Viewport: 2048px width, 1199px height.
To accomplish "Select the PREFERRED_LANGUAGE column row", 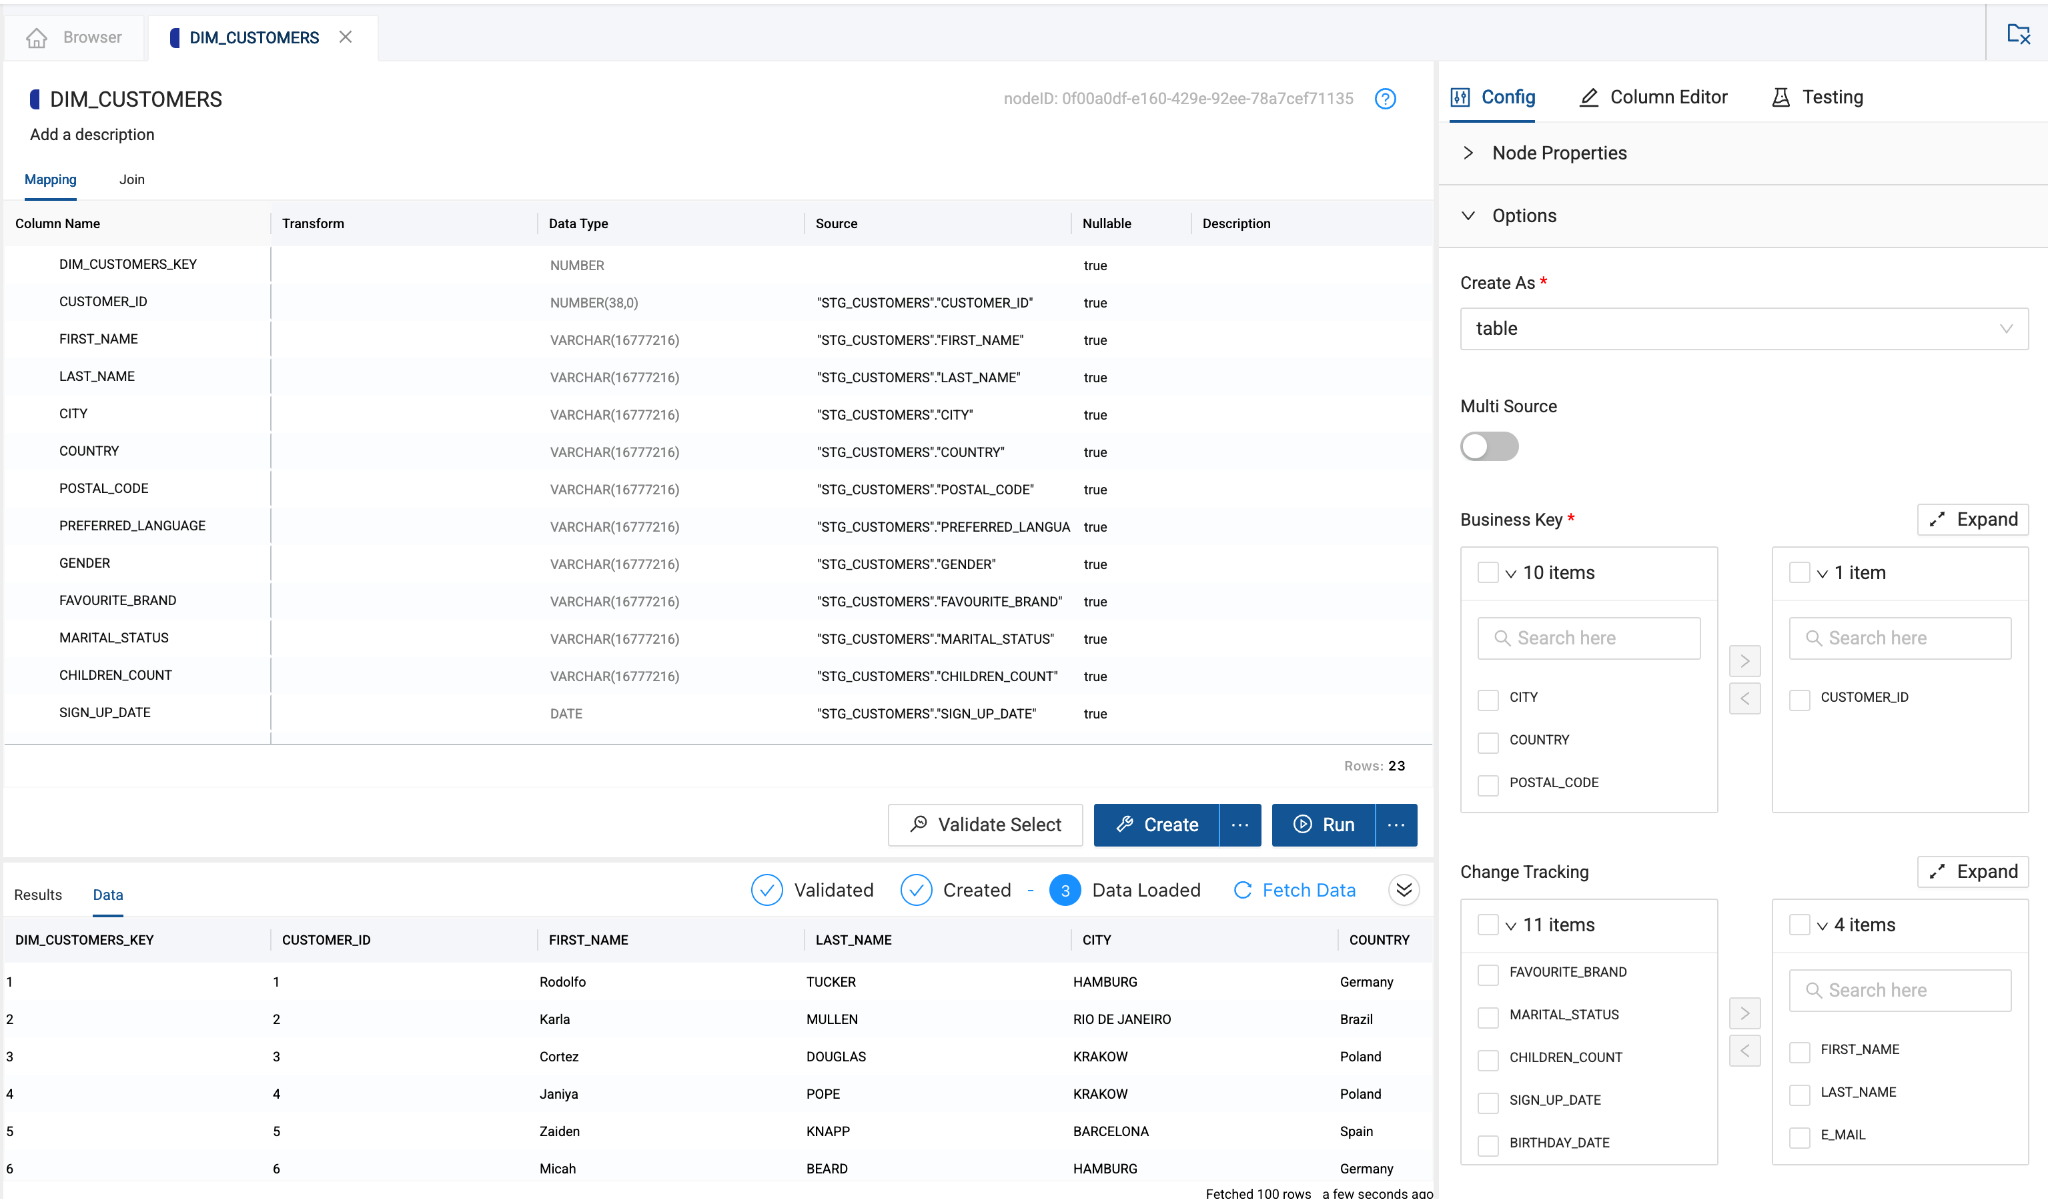I will (718, 526).
